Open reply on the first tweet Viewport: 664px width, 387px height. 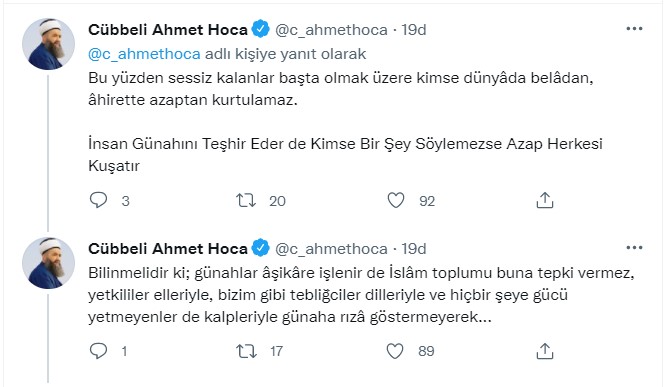(99, 200)
